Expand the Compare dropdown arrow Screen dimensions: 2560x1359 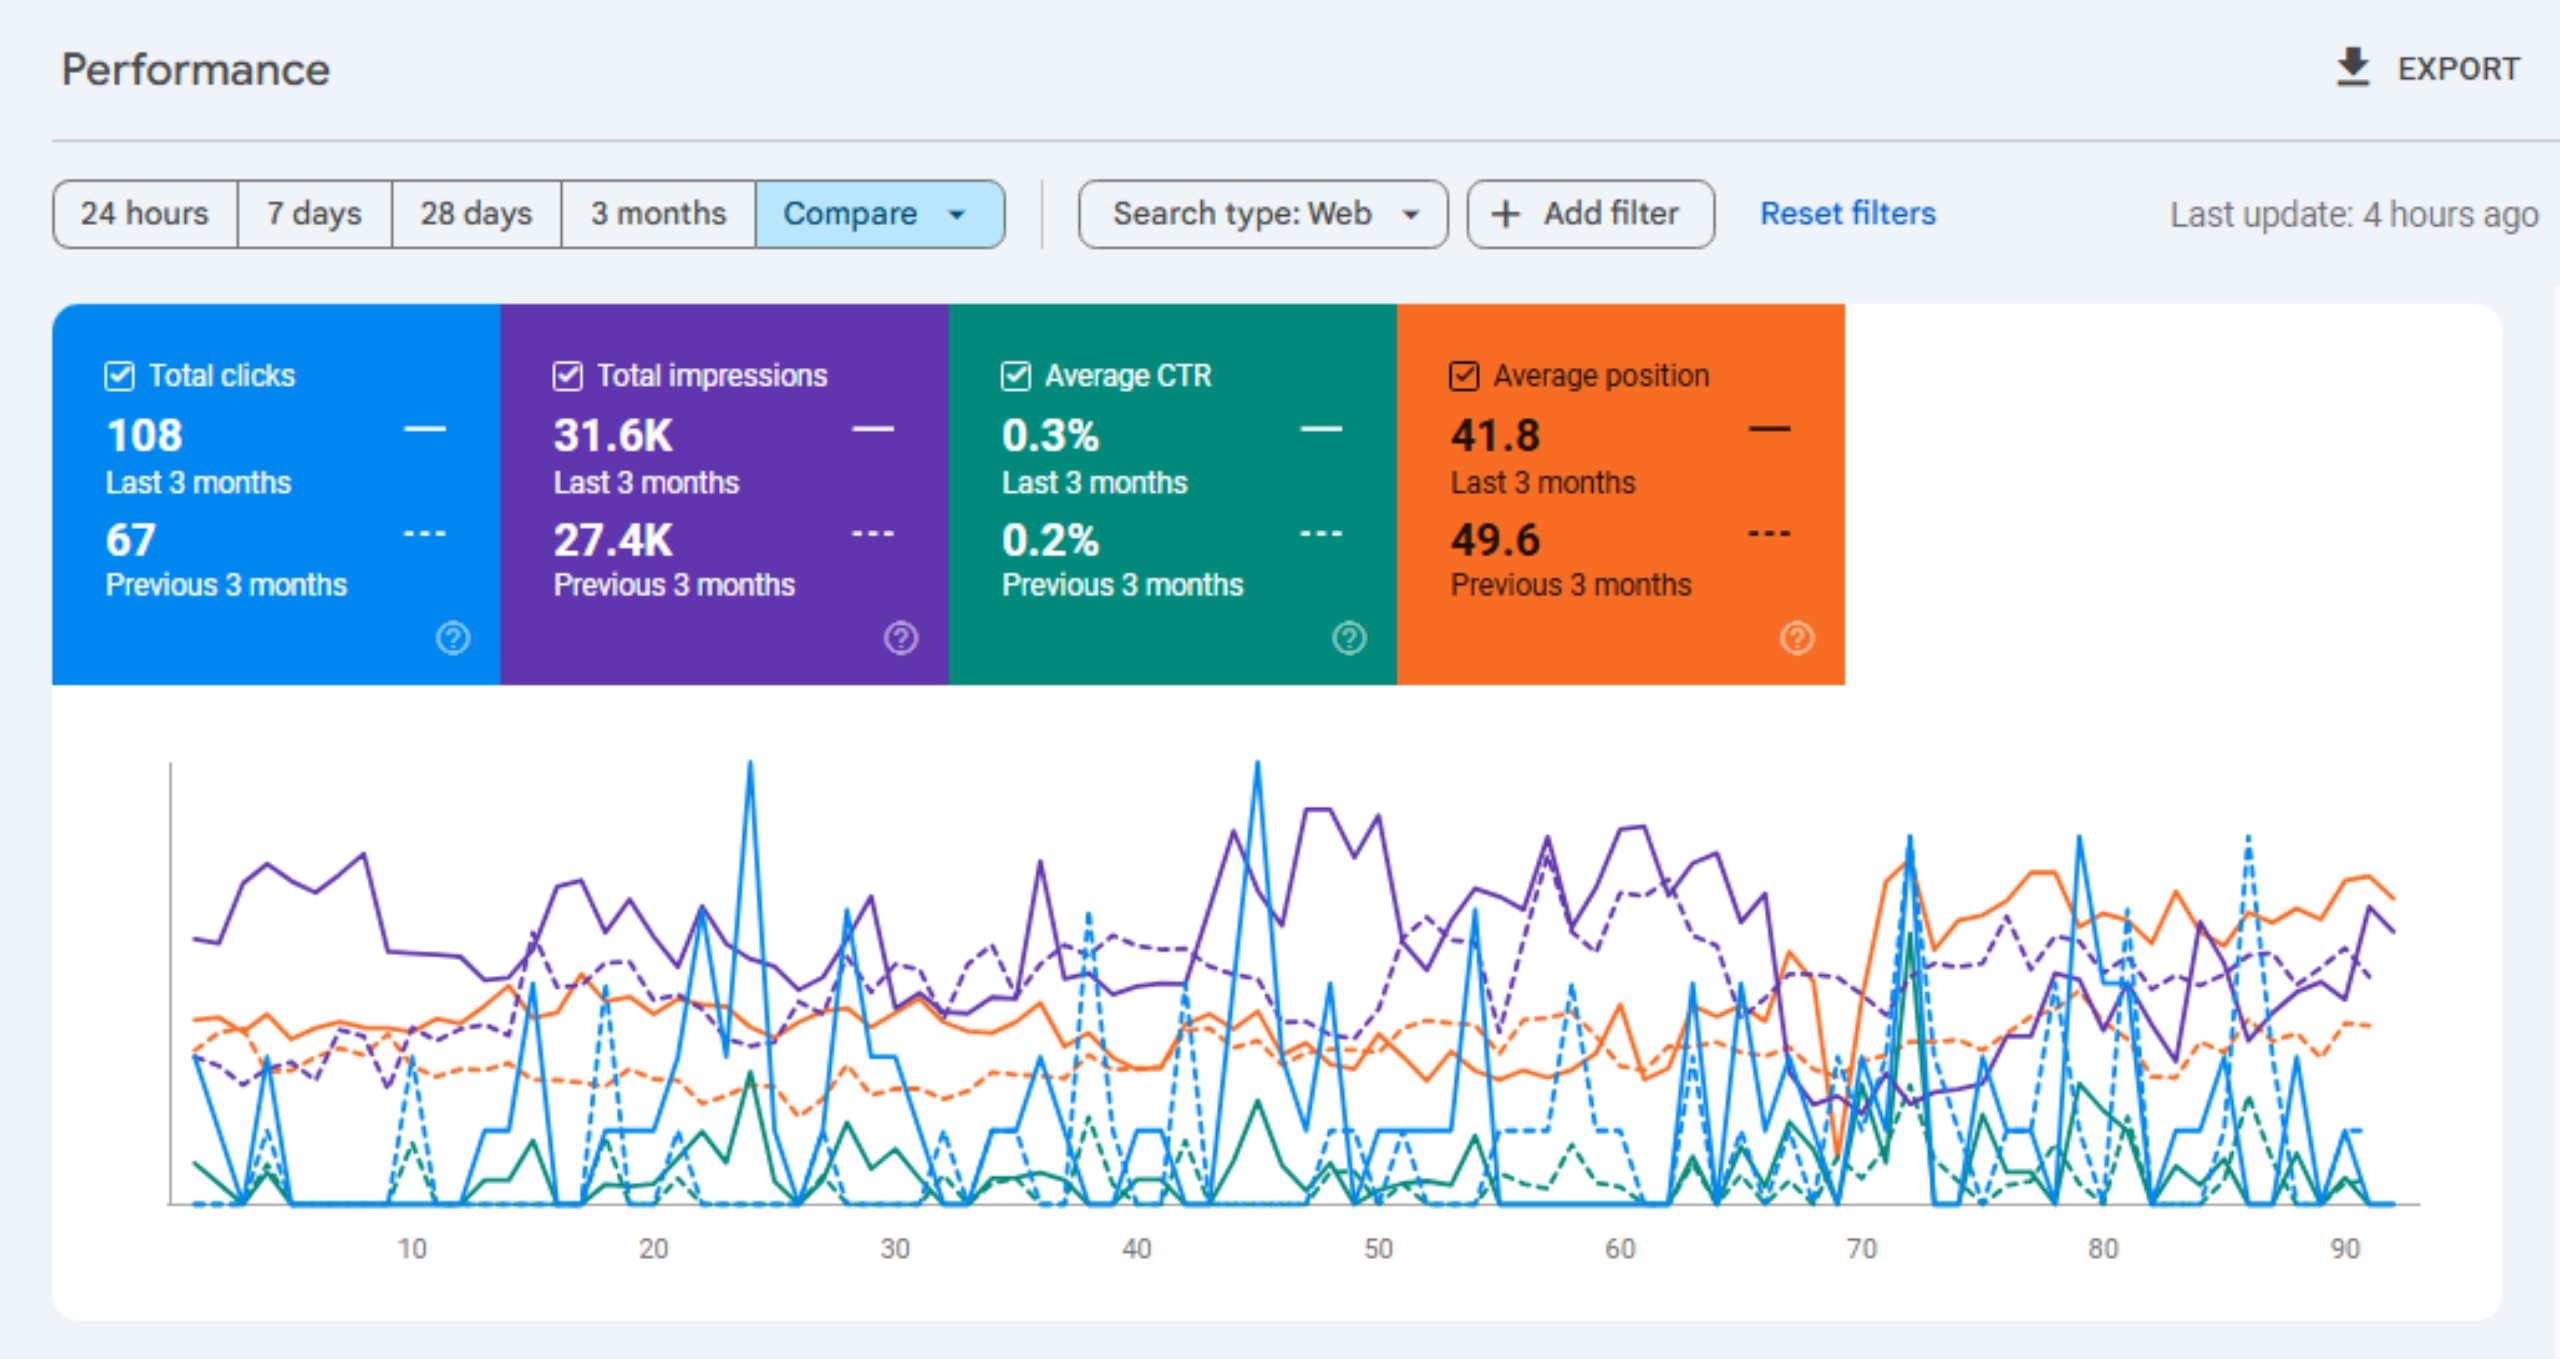click(957, 214)
